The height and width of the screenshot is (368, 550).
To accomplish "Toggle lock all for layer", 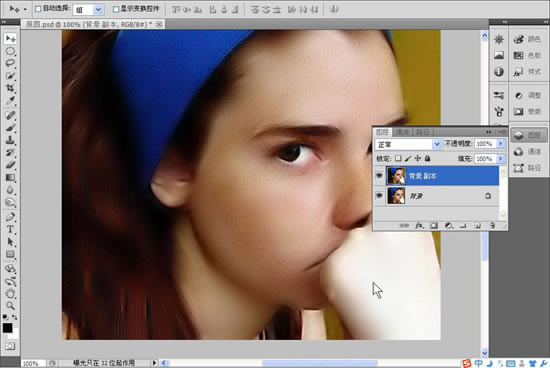I will pyautogui.click(x=427, y=159).
